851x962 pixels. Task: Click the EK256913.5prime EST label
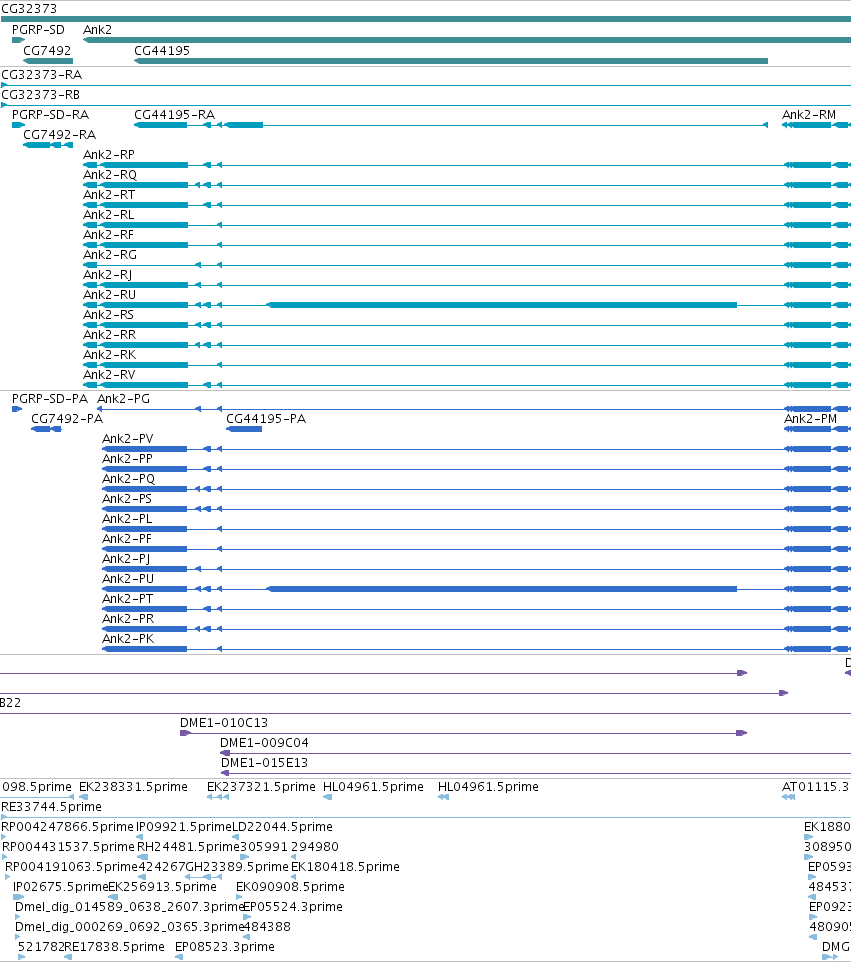(x=163, y=887)
